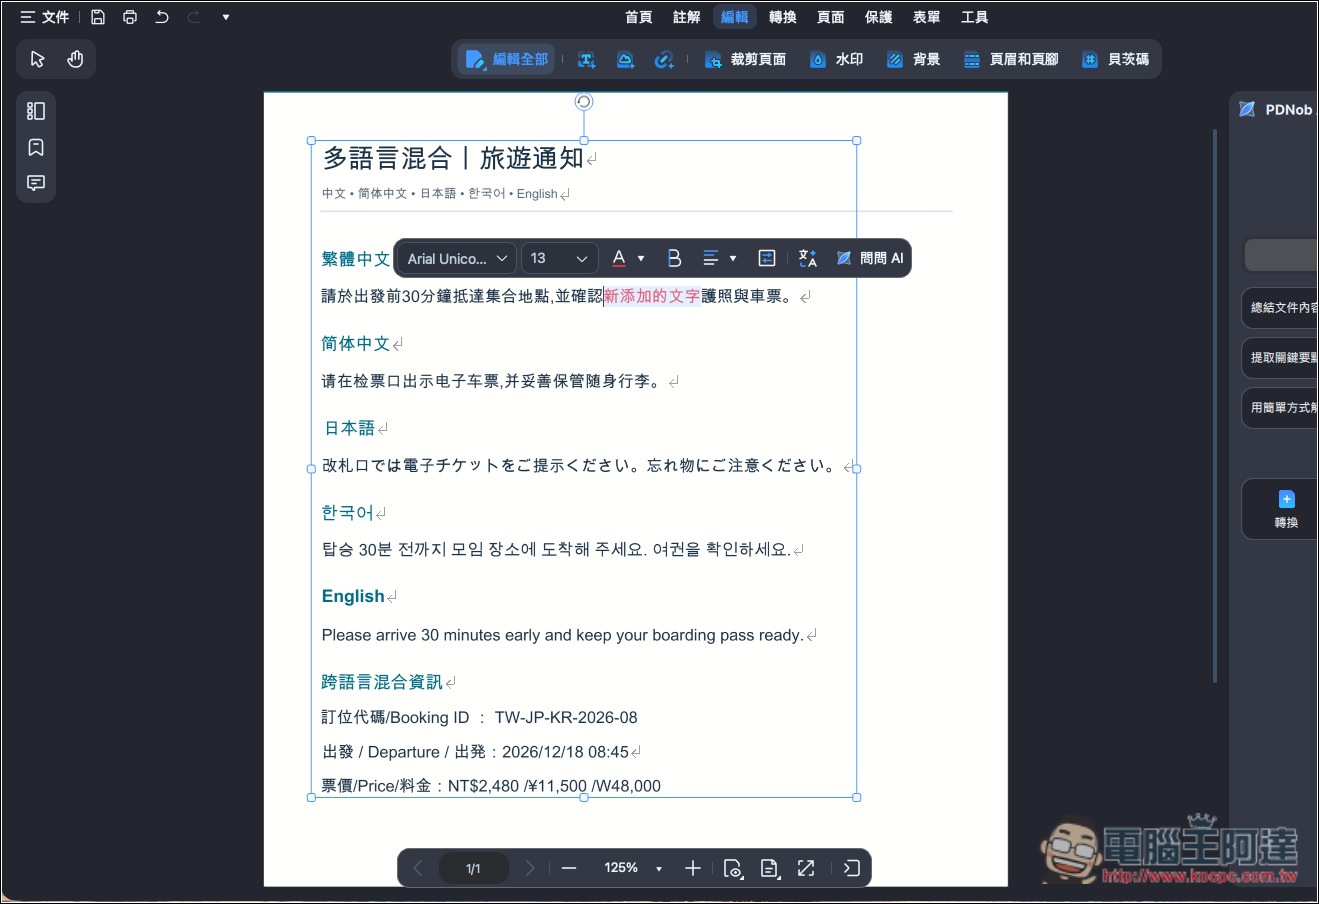The height and width of the screenshot is (904, 1319).
Task: Switch to the 首頁 tab
Action: [638, 17]
